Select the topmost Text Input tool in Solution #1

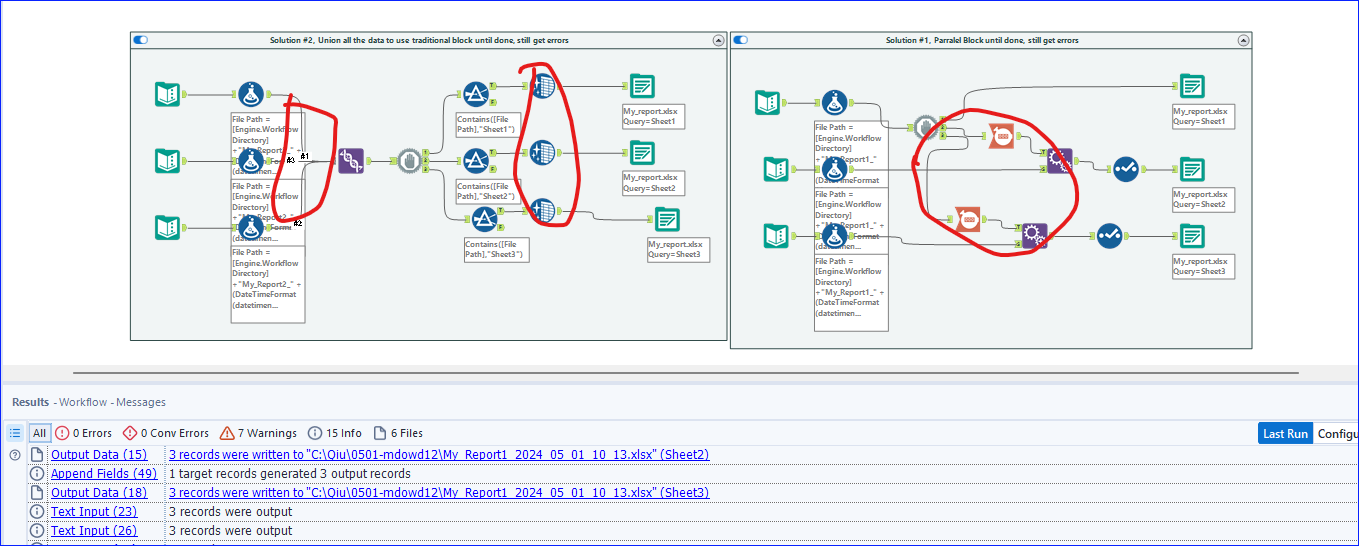(768, 102)
